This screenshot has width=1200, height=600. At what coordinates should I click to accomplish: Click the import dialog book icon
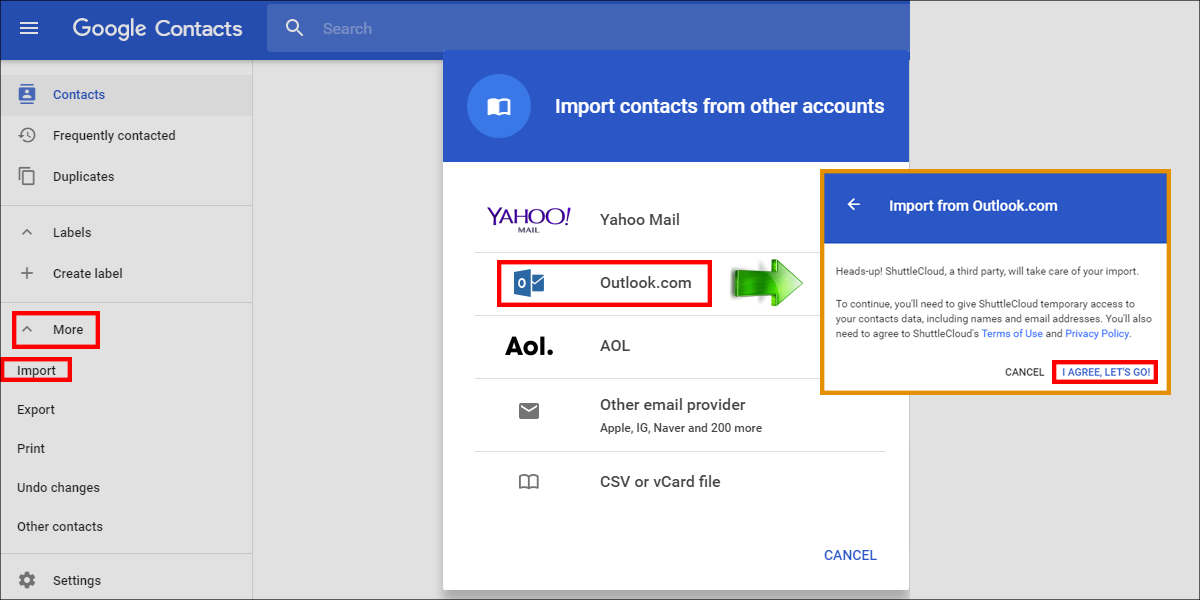pyautogui.click(x=499, y=106)
